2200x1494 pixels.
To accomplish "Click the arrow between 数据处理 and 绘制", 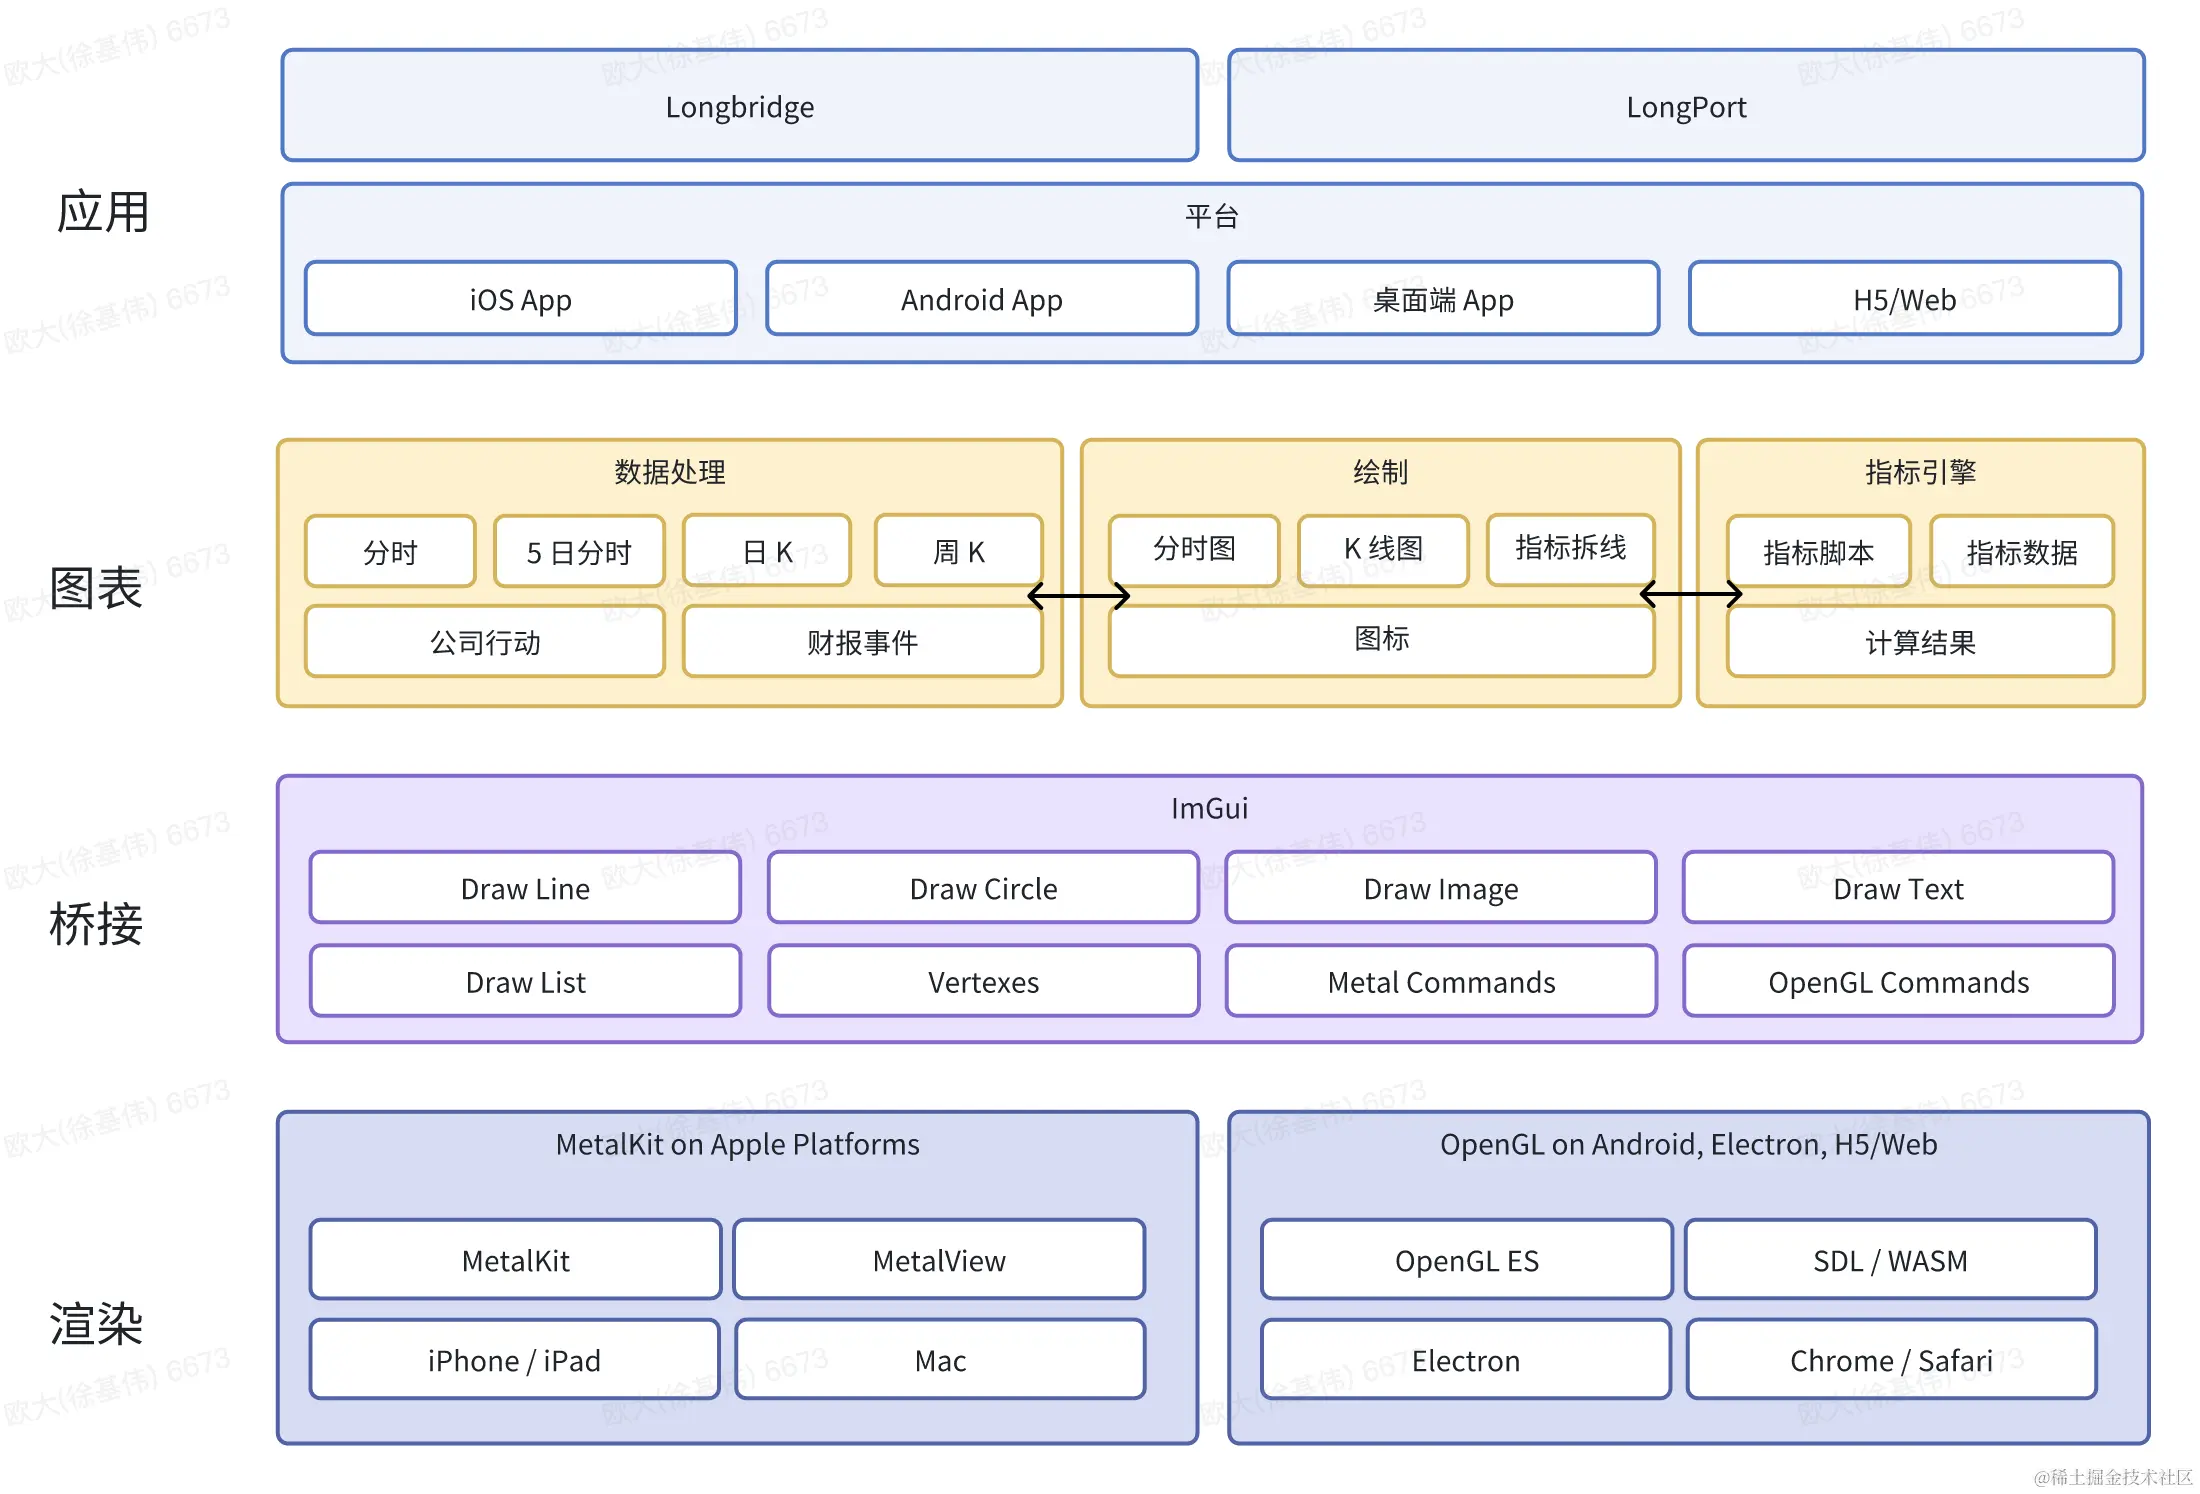I will tap(1078, 596).
